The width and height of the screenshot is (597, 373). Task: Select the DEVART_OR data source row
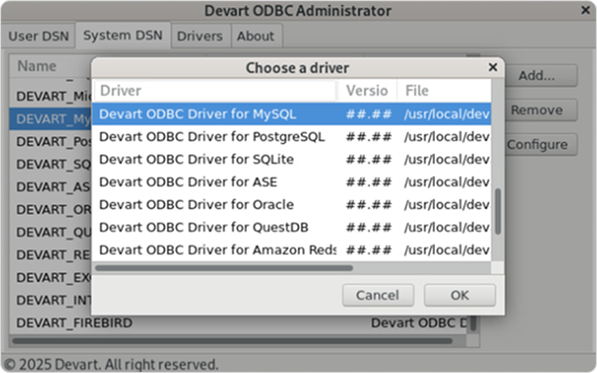[51, 210]
